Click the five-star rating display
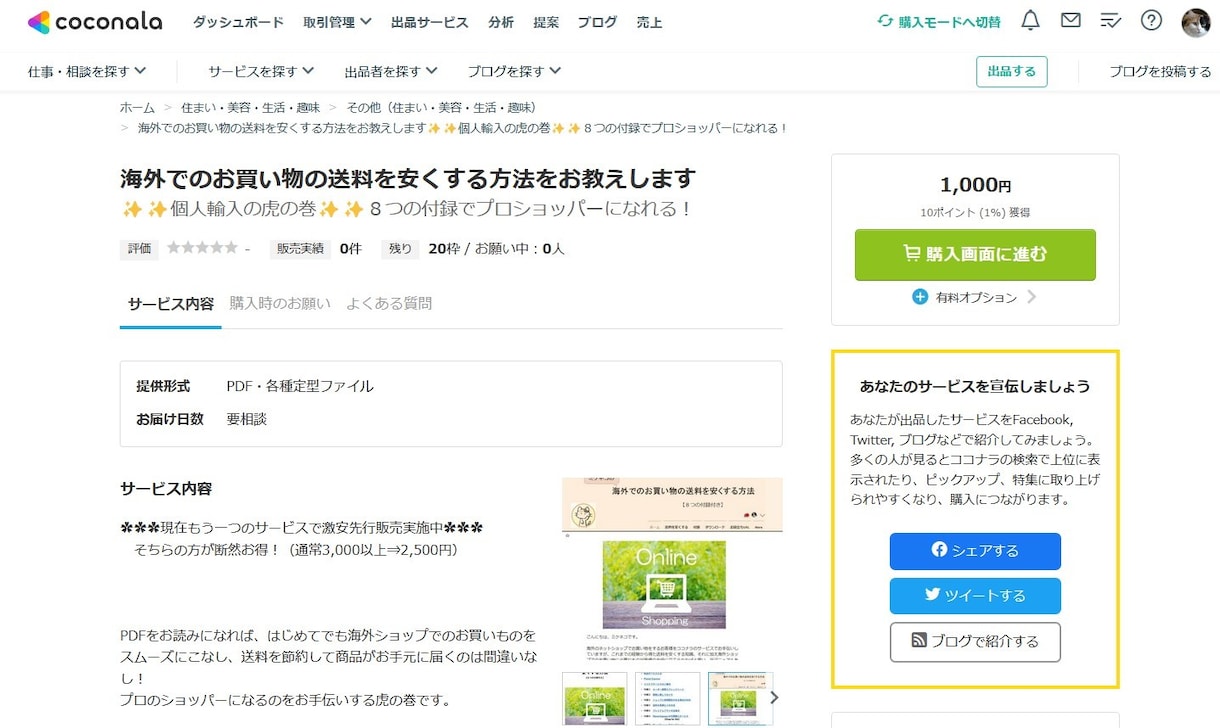The width and height of the screenshot is (1220, 728). [202, 248]
